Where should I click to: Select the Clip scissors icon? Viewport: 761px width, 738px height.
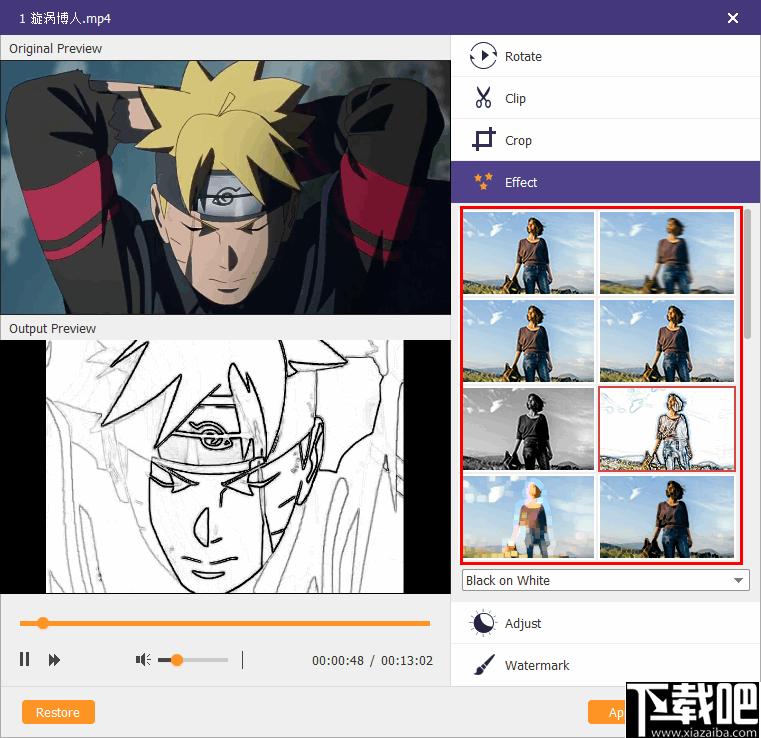pyautogui.click(x=483, y=98)
